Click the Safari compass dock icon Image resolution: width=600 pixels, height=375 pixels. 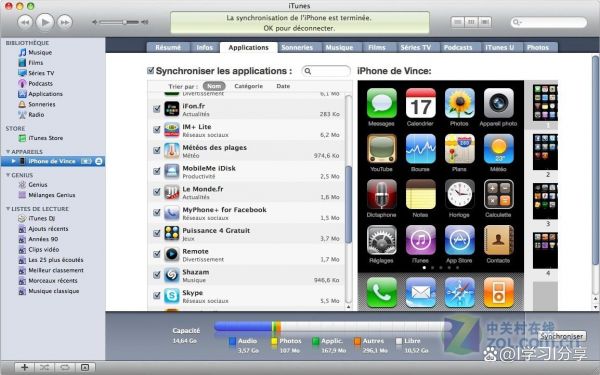point(460,293)
